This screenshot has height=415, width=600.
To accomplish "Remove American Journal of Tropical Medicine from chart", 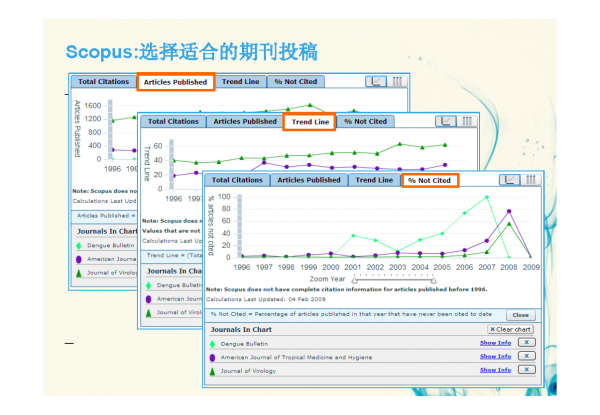I will 527,356.
